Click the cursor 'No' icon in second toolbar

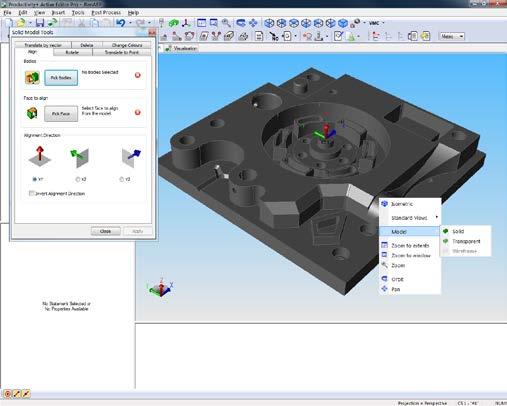(274, 36)
